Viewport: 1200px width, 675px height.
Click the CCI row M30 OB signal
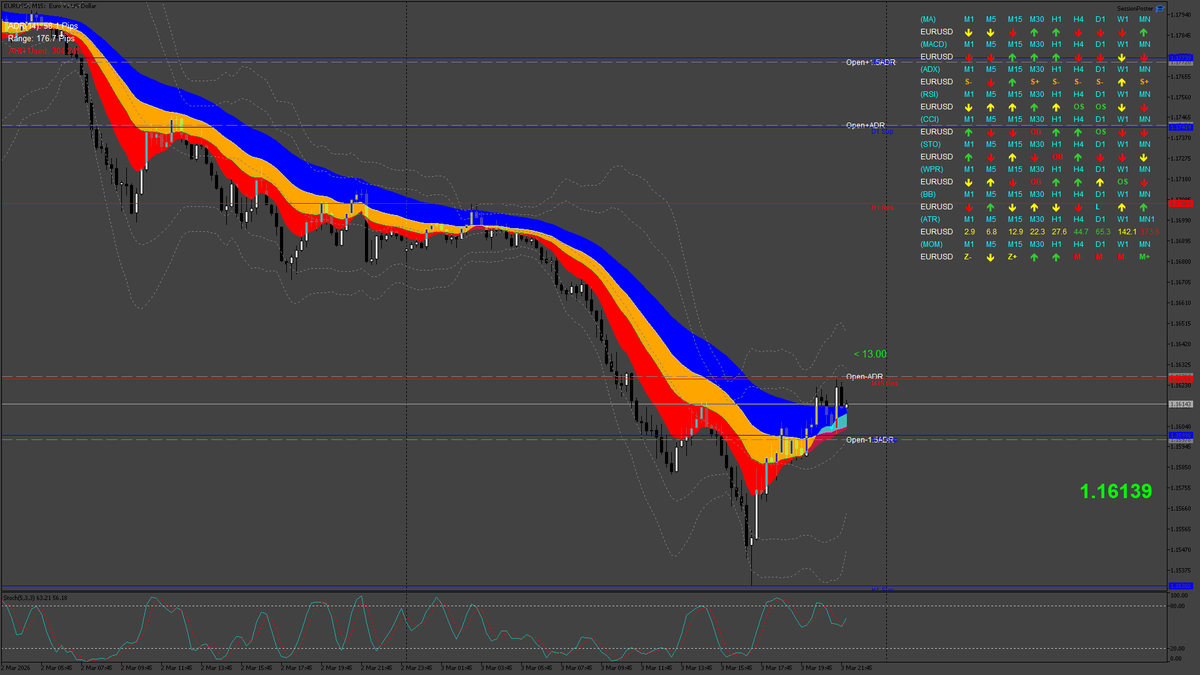point(1035,132)
